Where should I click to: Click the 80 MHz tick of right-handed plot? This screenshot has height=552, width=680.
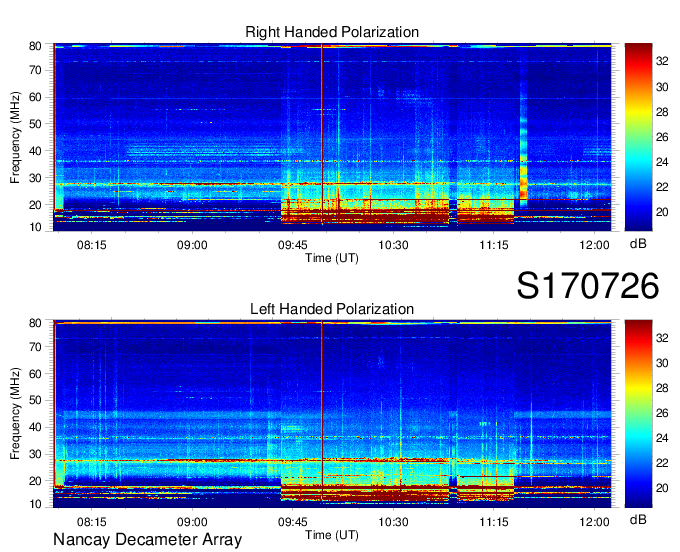click(x=35, y=46)
